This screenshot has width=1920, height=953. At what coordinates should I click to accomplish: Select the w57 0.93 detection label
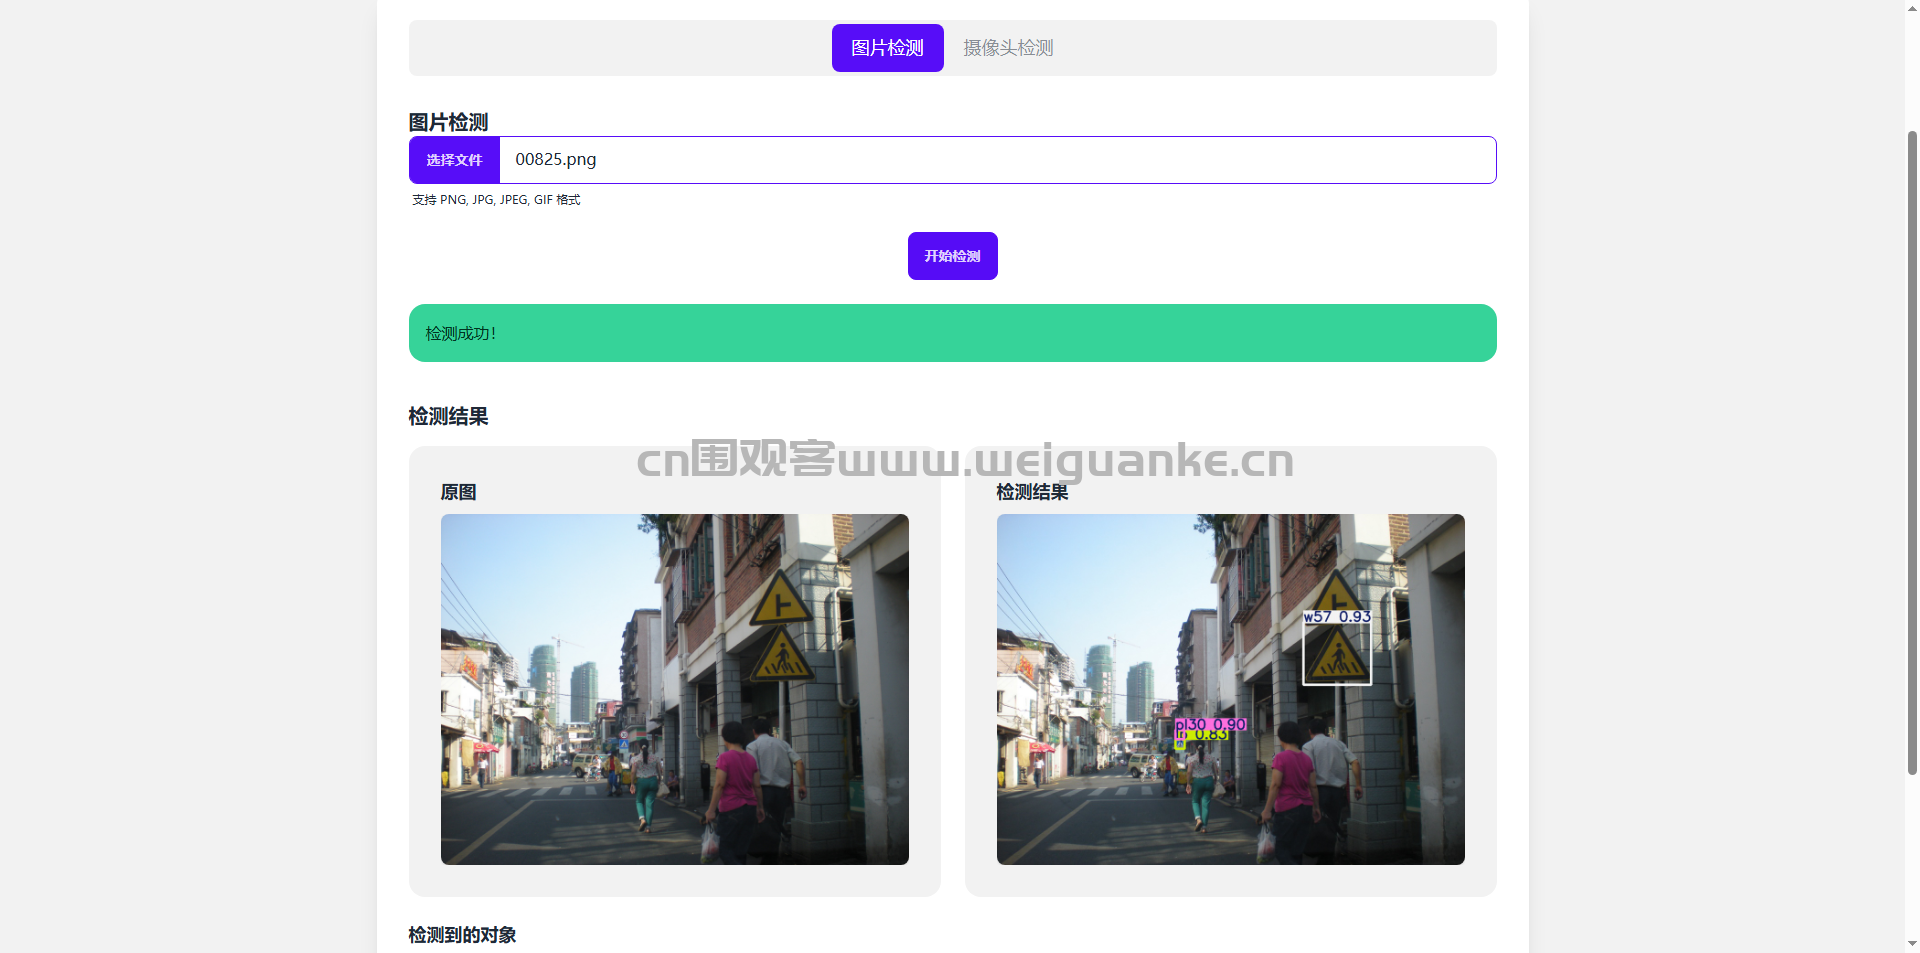[1337, 617]
